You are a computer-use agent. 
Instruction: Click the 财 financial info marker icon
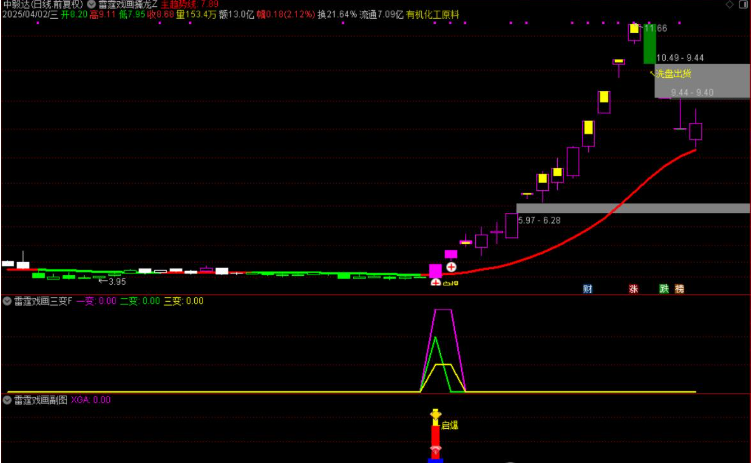click(x=587, y=289)
